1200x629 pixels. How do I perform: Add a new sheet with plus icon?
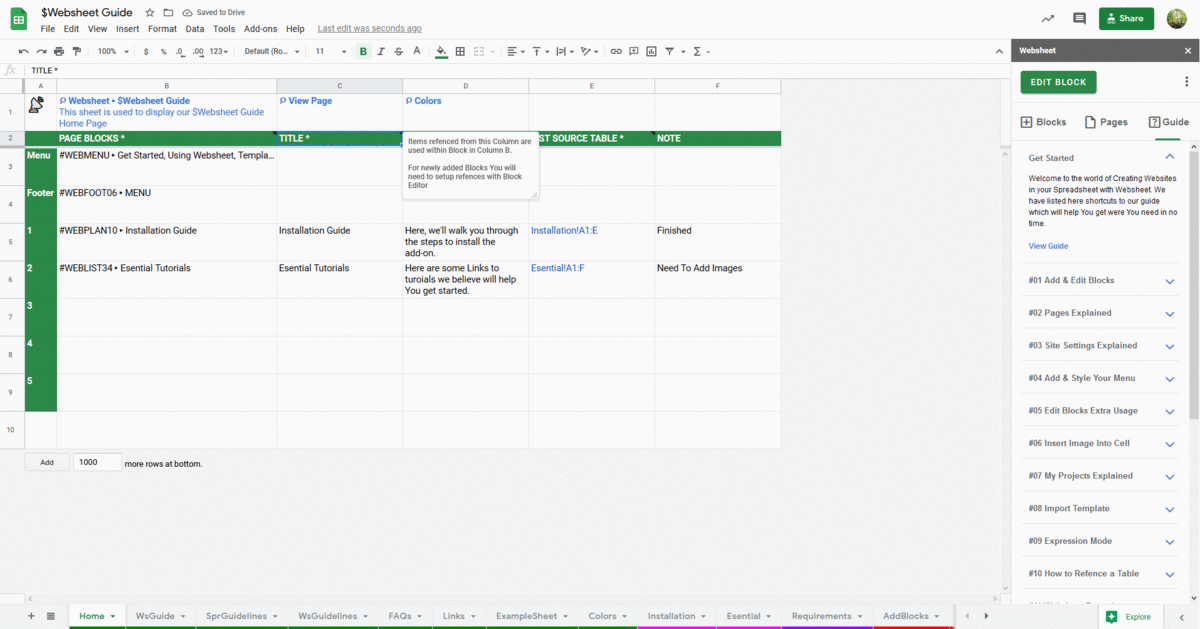[x=31, y=616]
